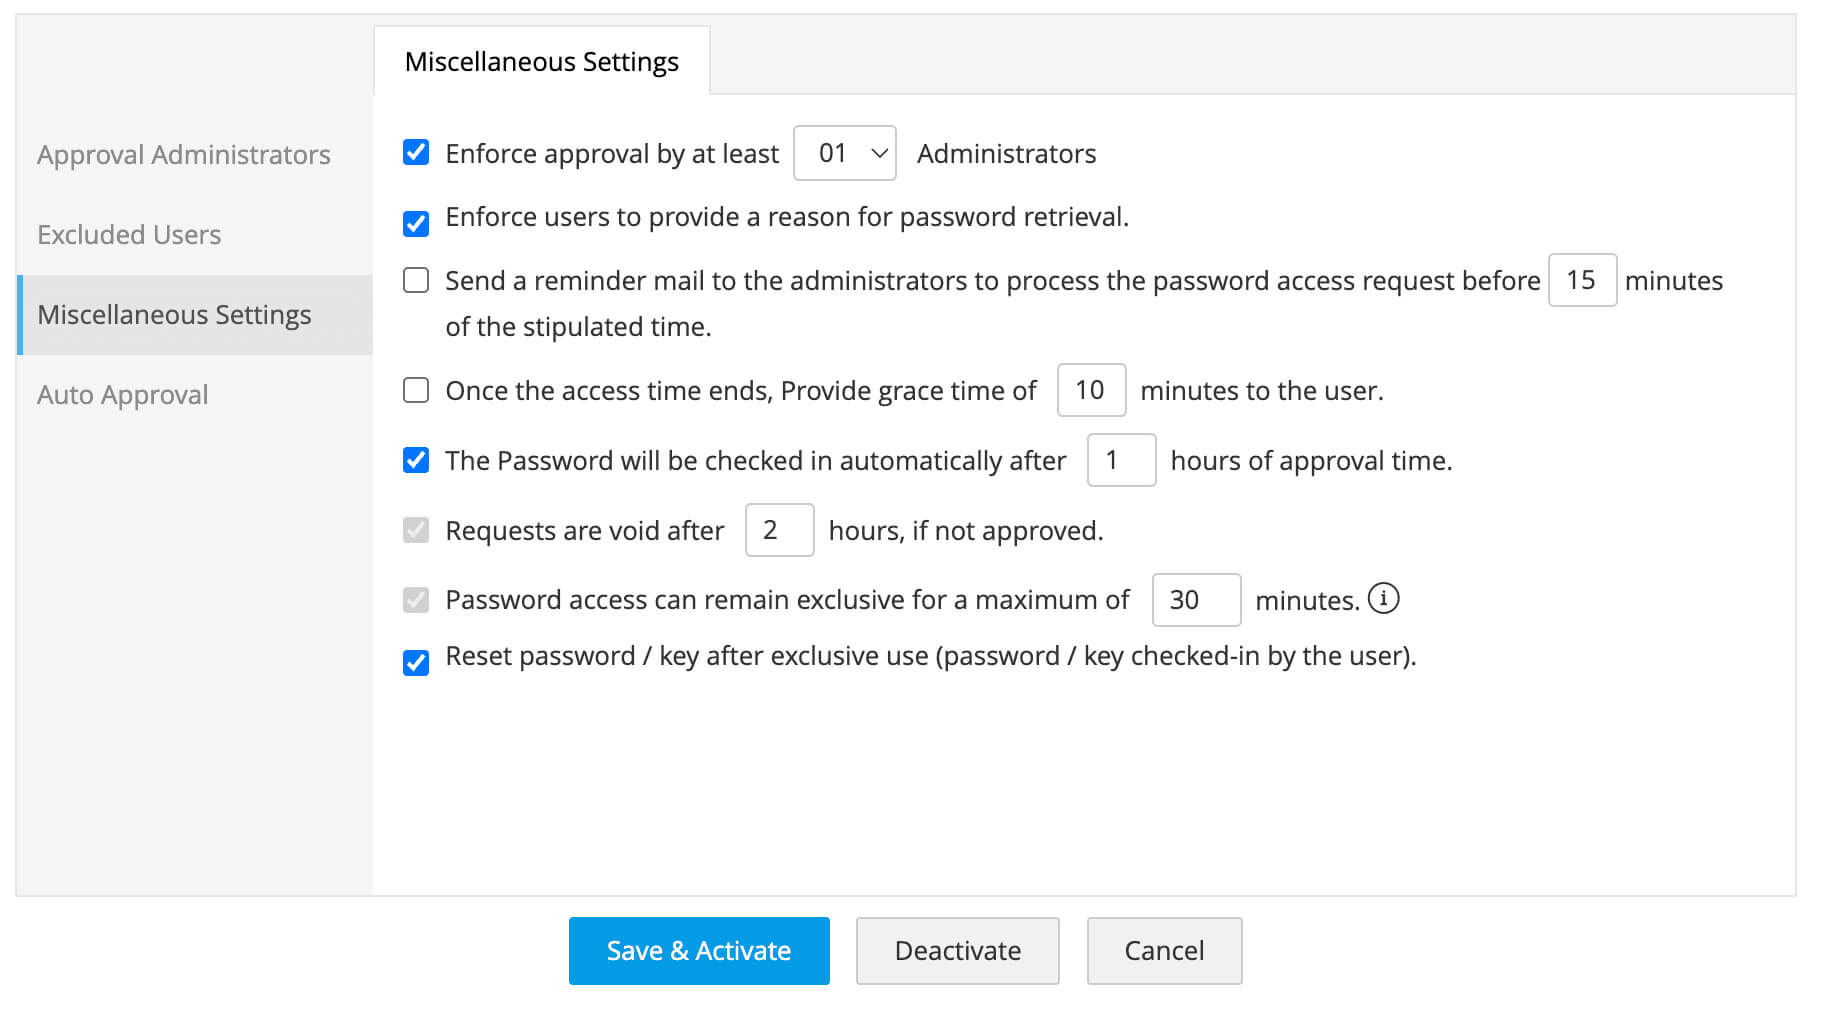Click the exclusive access minutes field showing 30
This screenshot has height=1020, width=1832.
(1196, 600)
